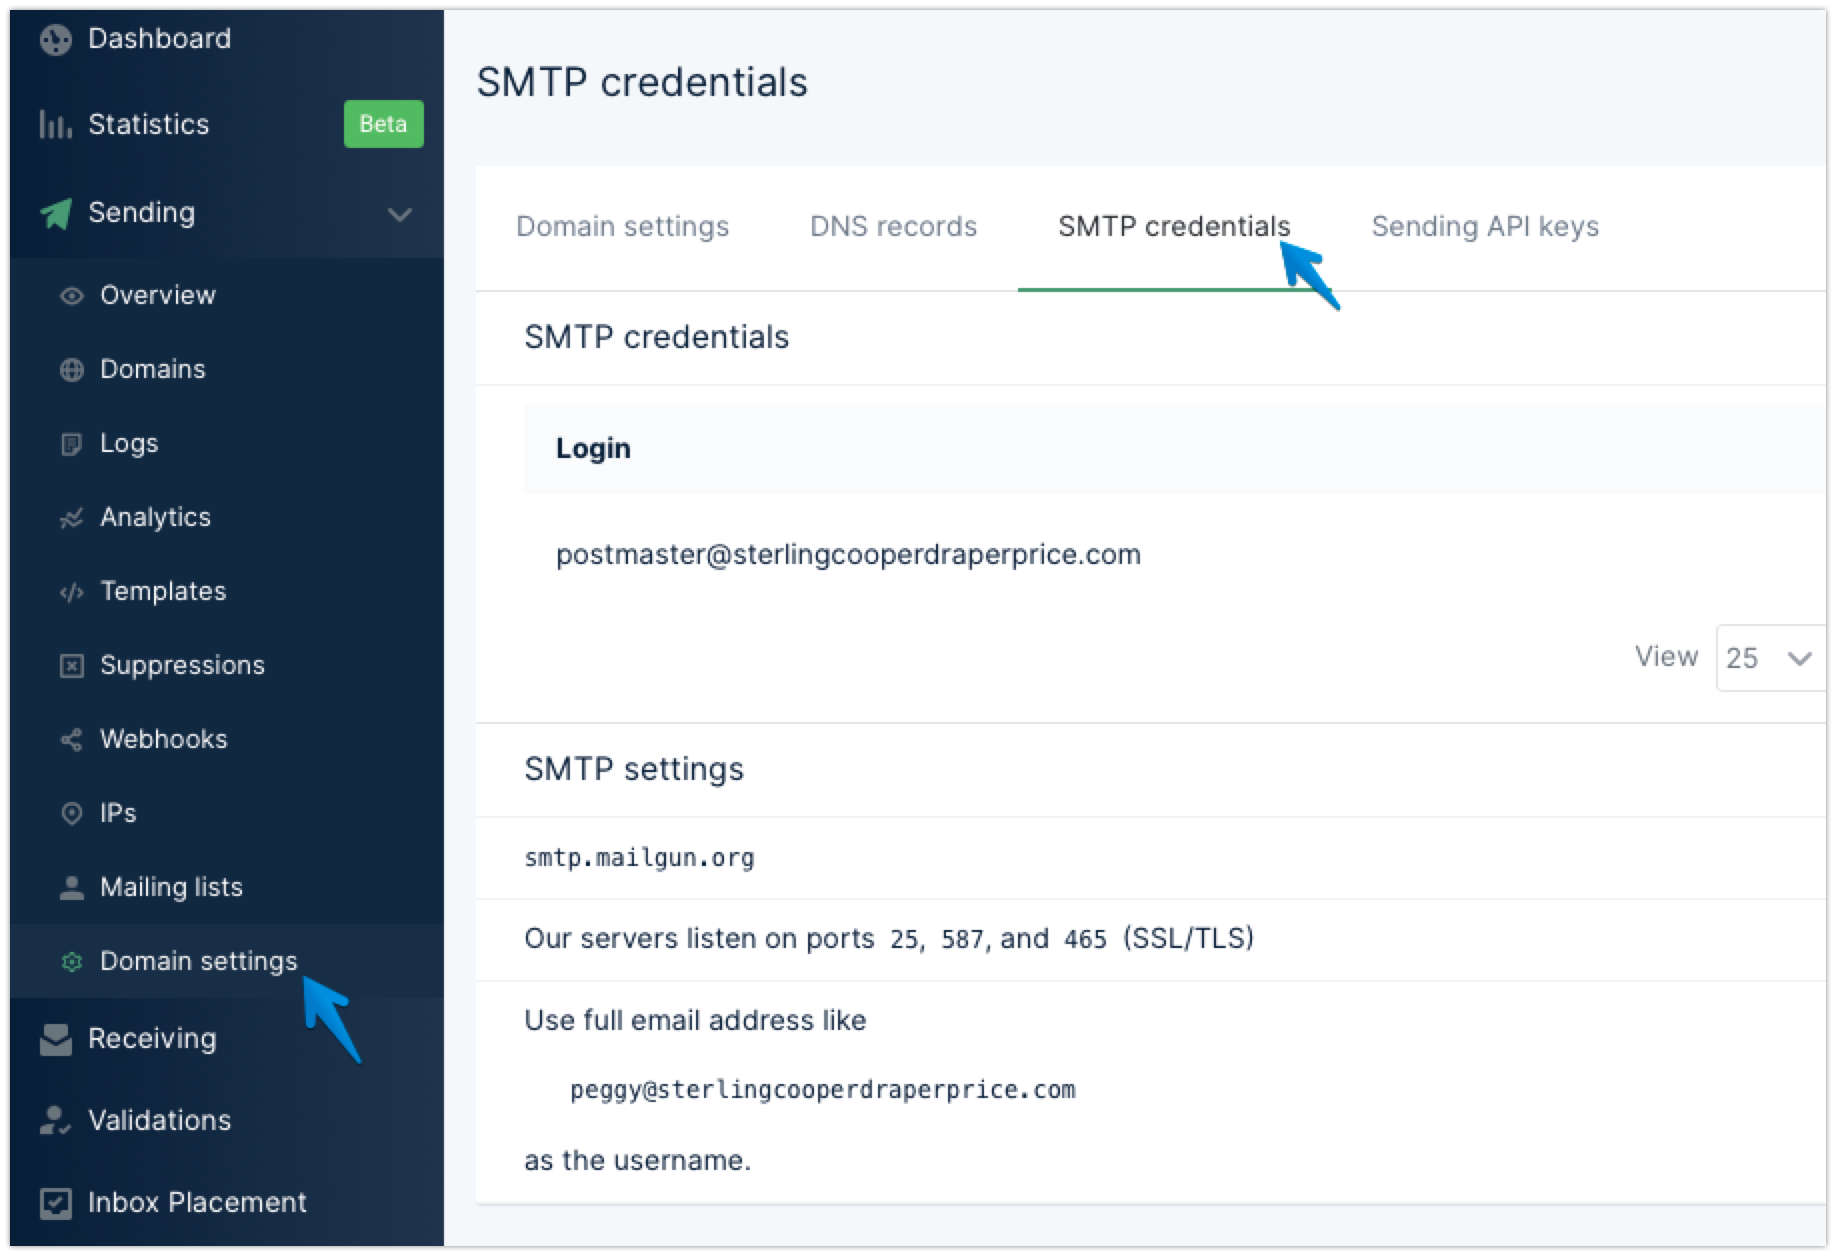Click the IPs location pin icon
The width and height of the screenshot is (1836, 1256).
72,814
